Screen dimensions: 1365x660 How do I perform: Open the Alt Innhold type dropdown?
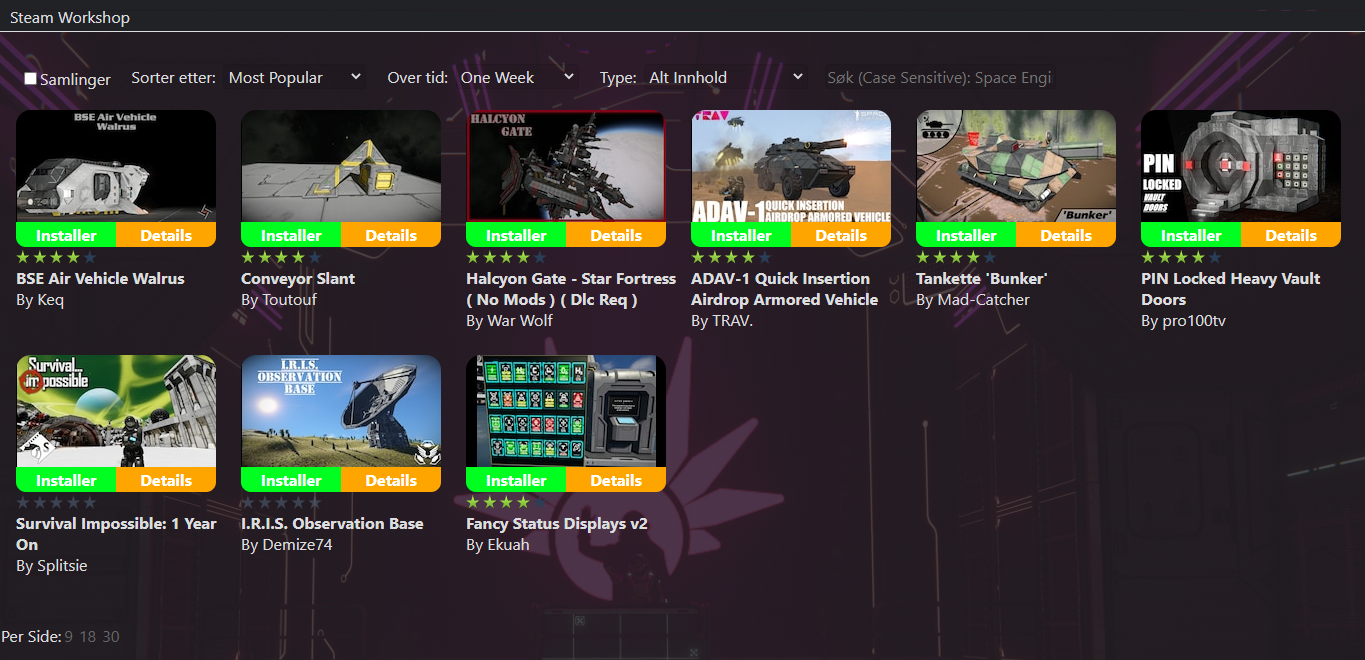727,77
